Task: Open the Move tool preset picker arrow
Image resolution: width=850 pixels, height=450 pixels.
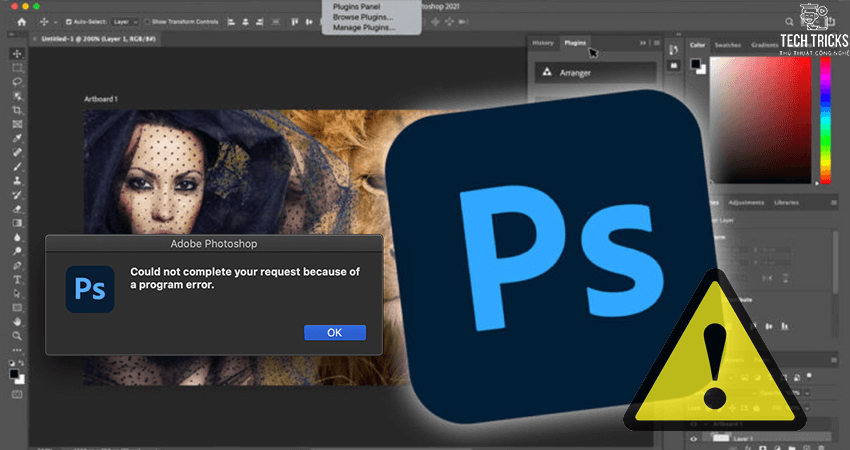Action: tap(56, 22)
